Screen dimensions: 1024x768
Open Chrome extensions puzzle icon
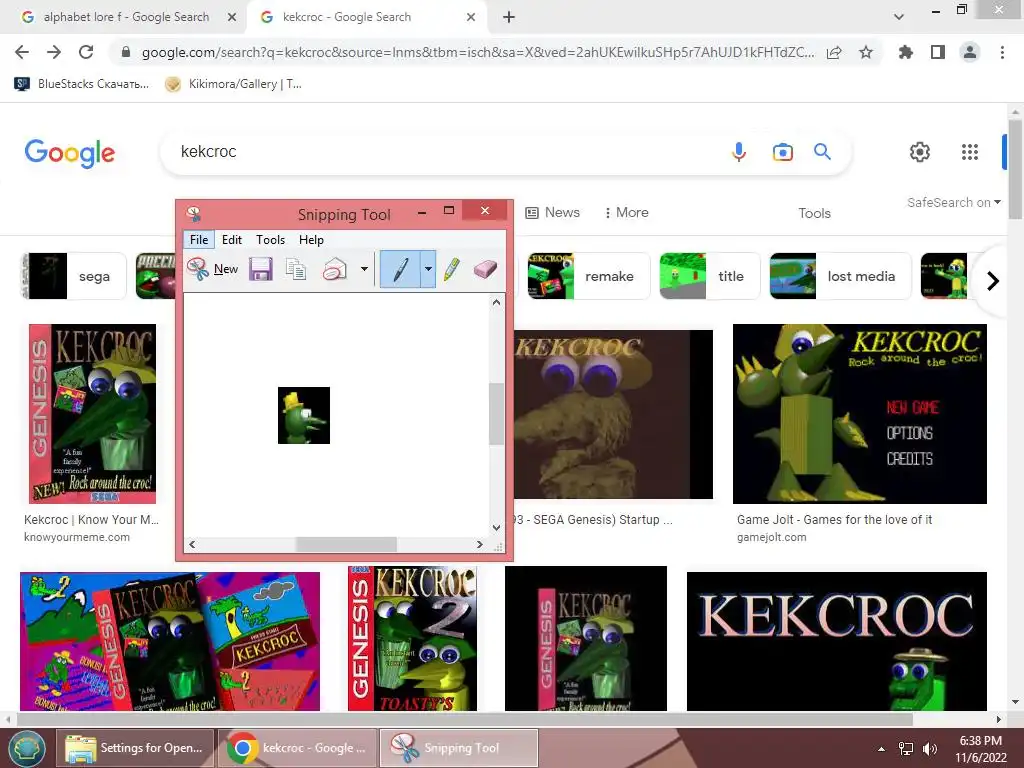click(906, 52)
